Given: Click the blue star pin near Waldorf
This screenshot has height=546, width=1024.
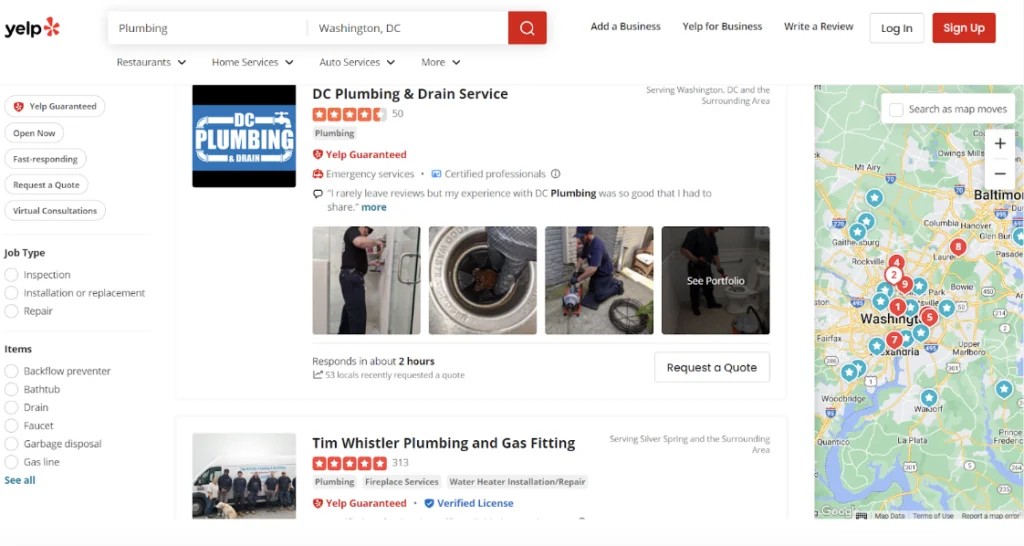Looking at the screenshot, I should coord(929,397).
